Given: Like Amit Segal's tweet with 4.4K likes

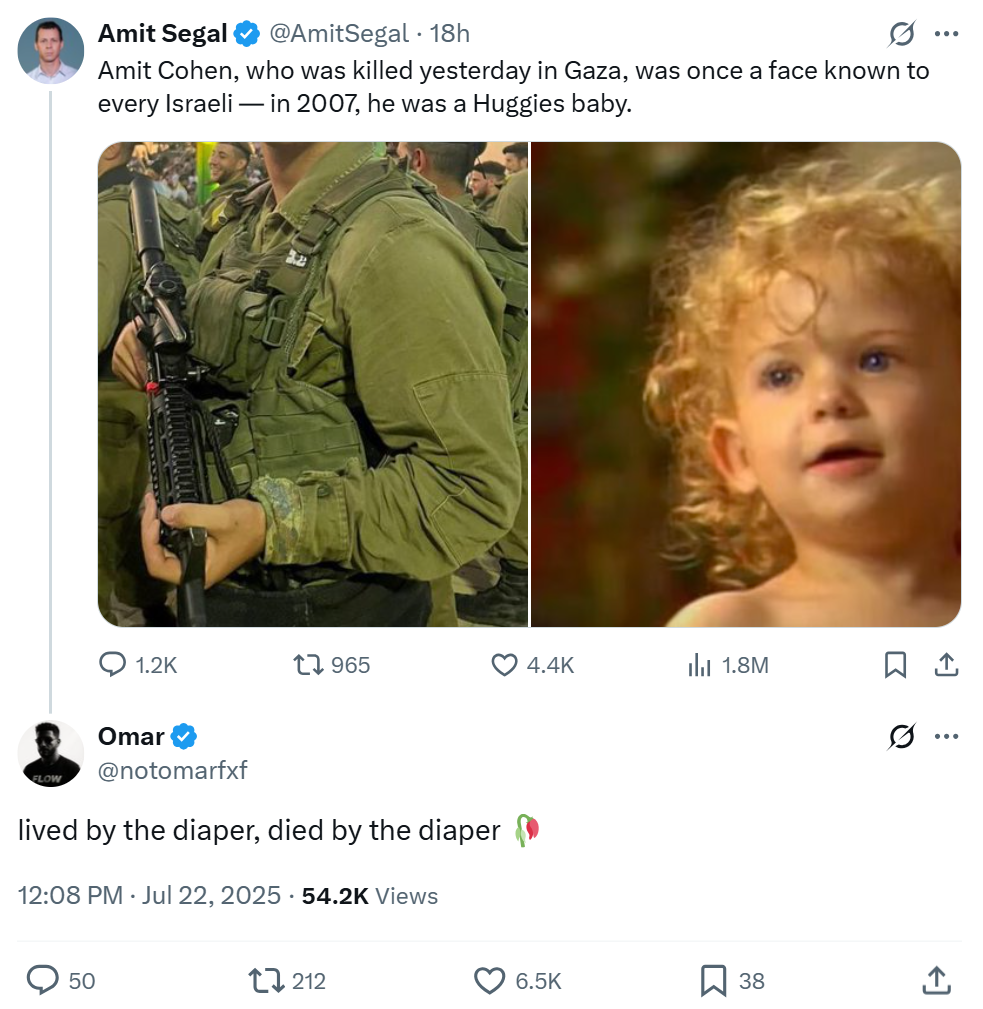Looking at the screenshot, I should 532,665.
